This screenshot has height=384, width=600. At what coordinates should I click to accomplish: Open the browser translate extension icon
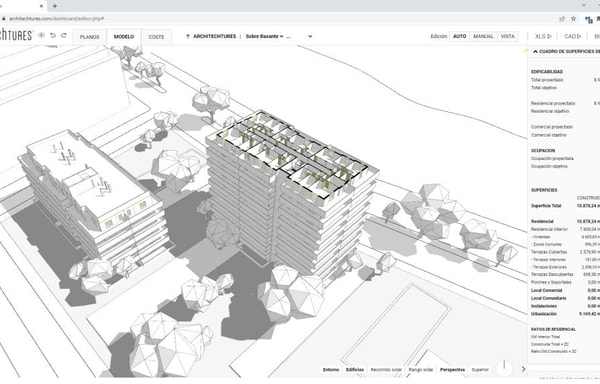coord(589,19)
